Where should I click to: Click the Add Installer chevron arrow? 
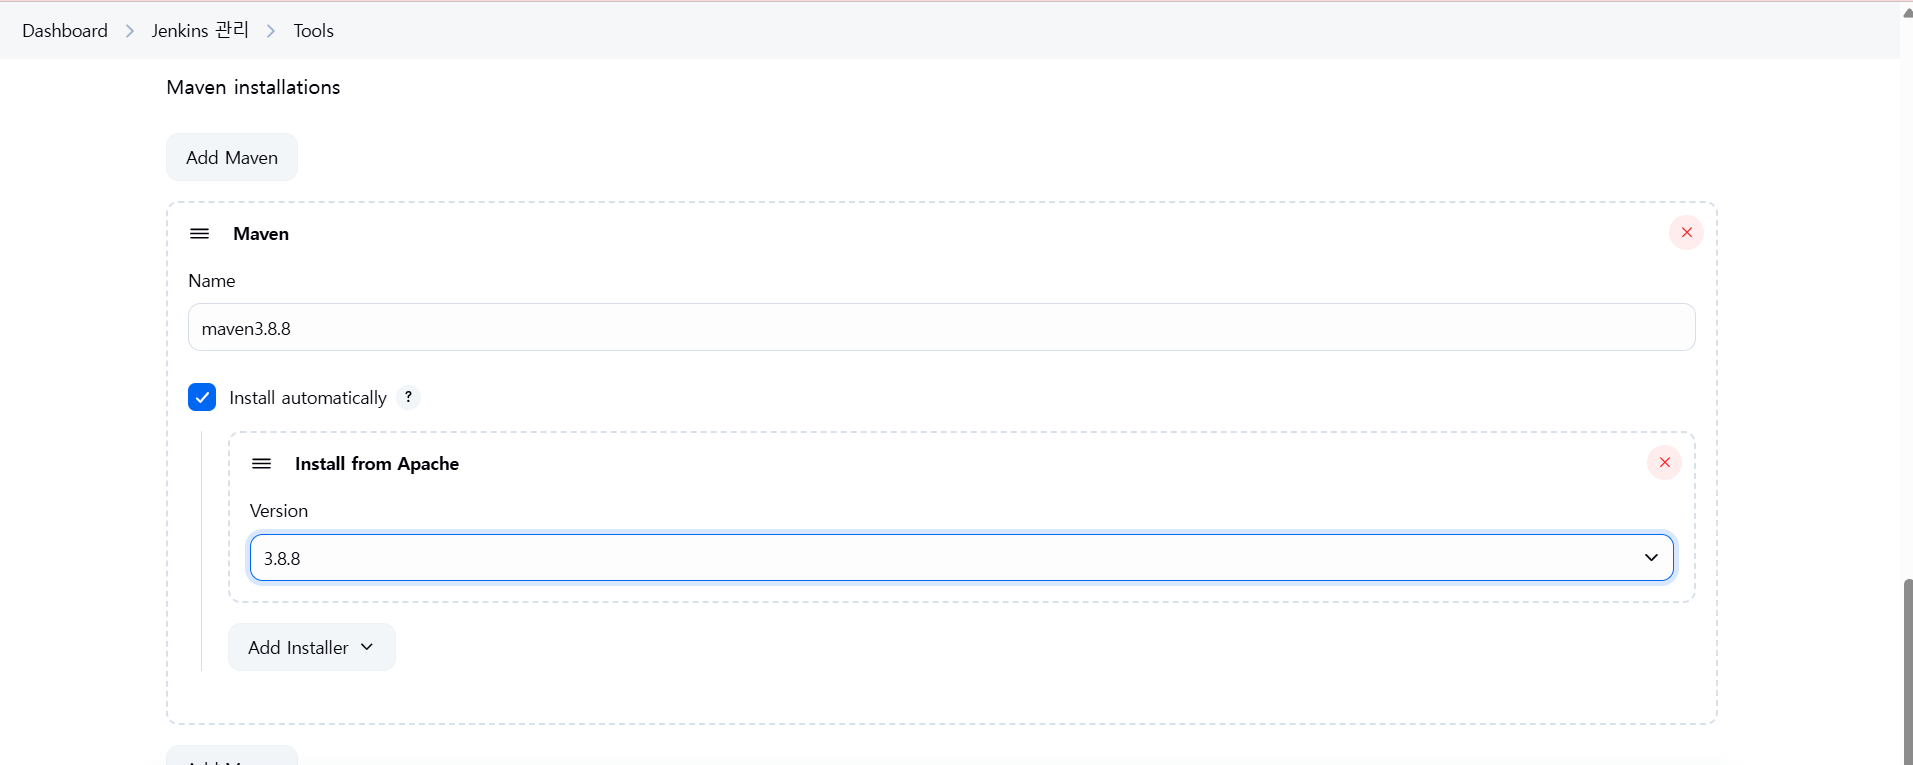point(367,647)
